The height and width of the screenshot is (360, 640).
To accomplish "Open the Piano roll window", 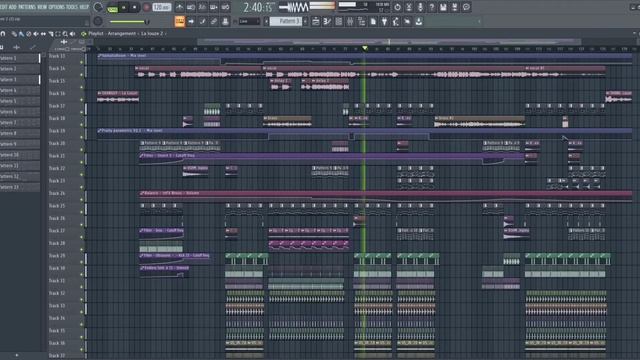I will point(327,22).
